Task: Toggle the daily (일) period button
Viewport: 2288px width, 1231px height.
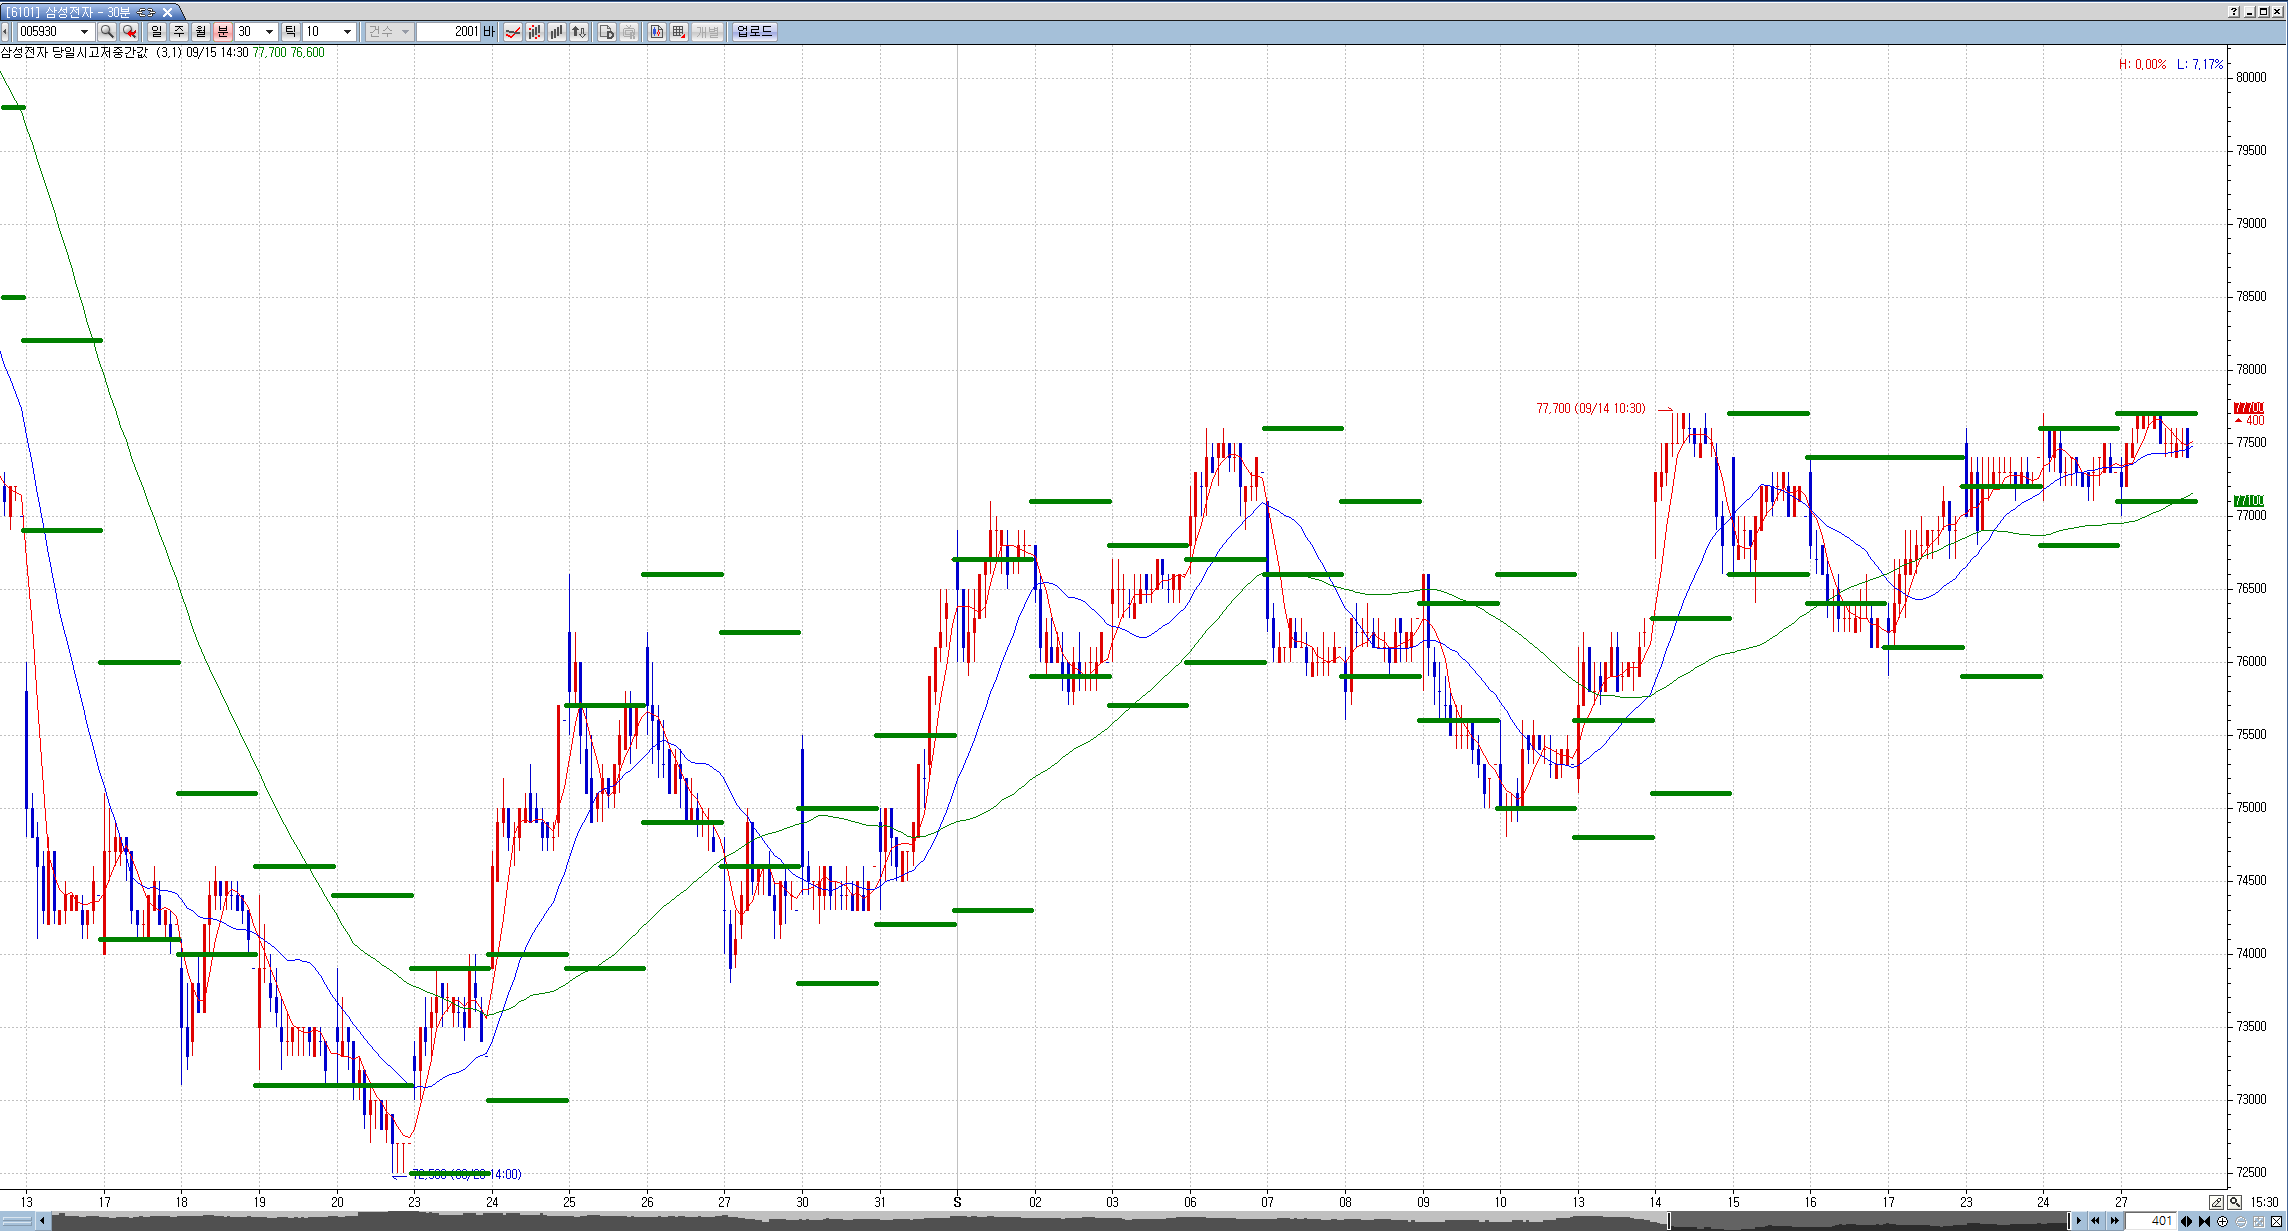Action: 157,32
